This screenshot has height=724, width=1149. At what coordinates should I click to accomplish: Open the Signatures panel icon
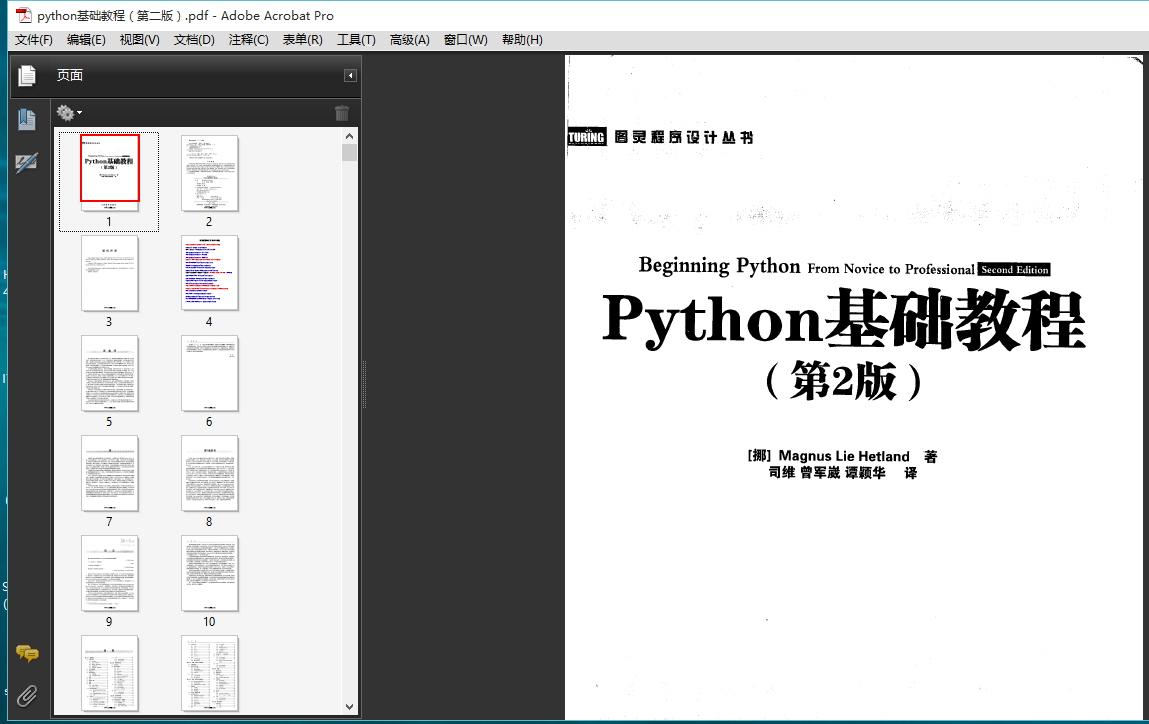pos(27,163)
